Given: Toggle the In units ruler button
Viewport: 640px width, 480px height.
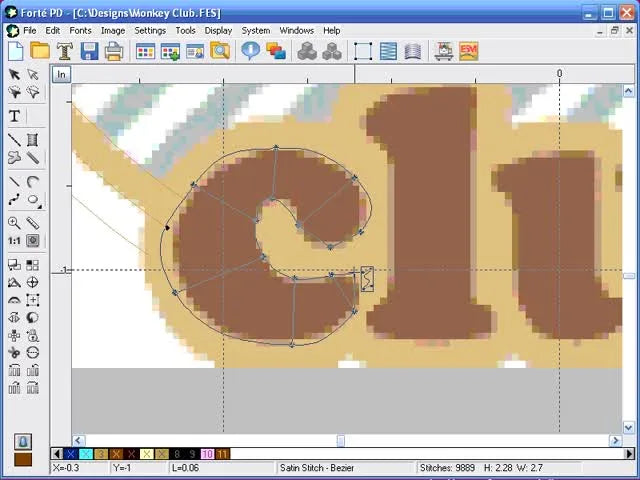Looking at the screenshot, I should (x=61, y=74).
